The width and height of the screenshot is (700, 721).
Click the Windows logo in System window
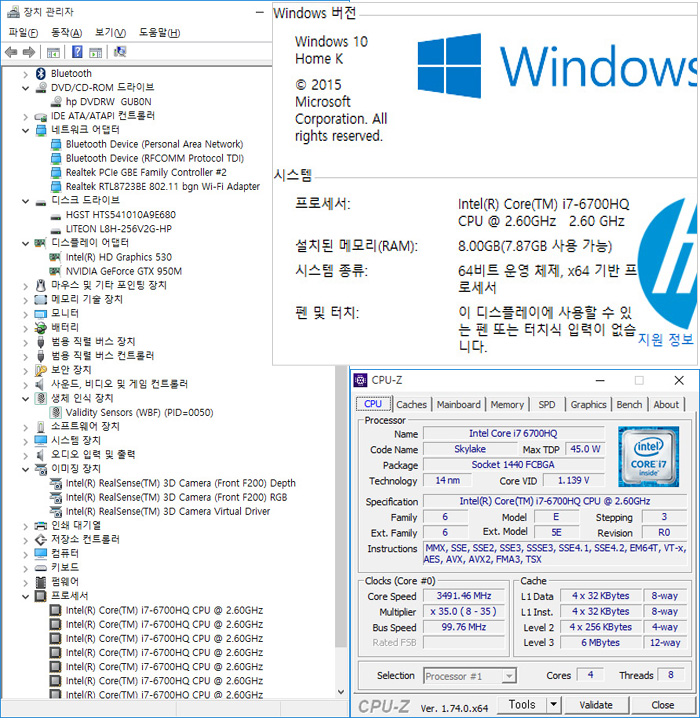point(449,66)
